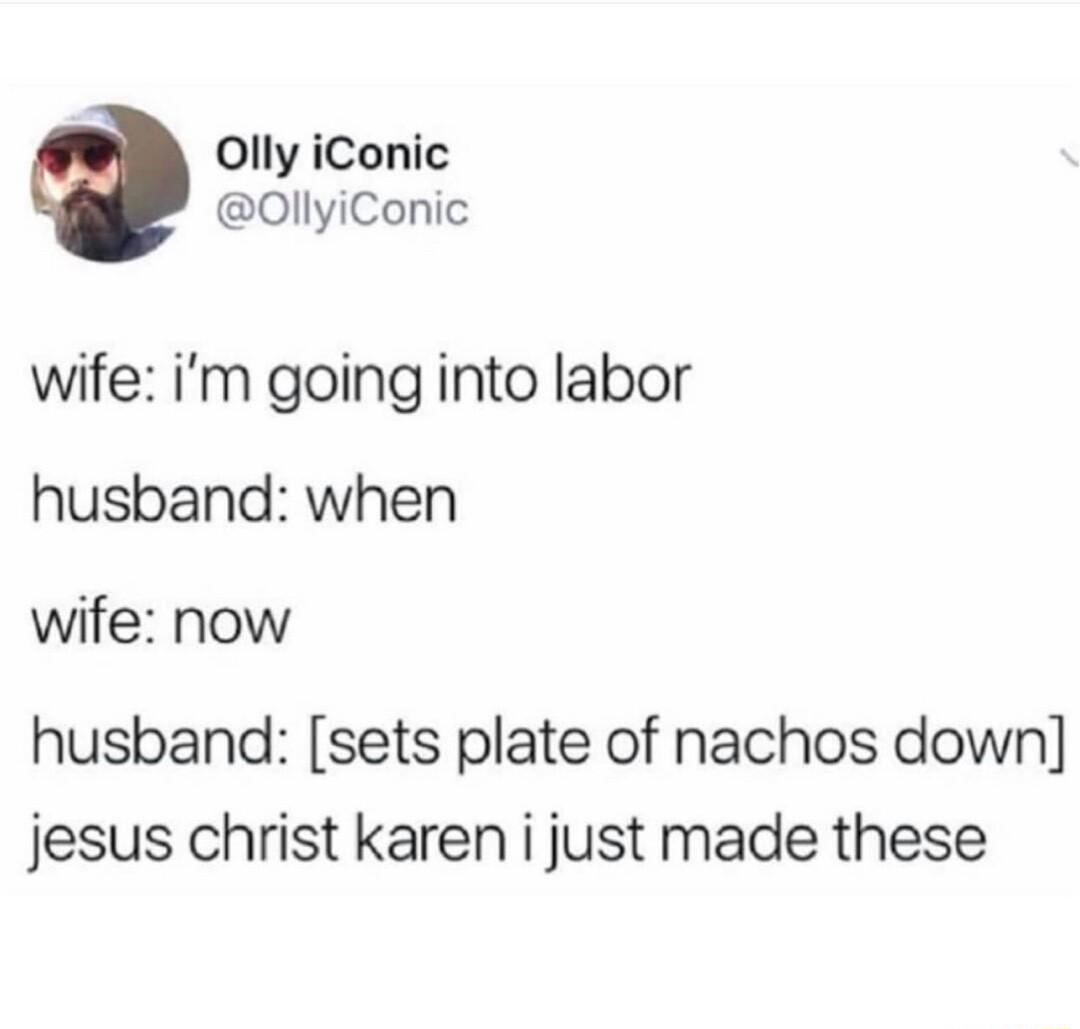
Task: Click the line "wife: now"
Action: (160, 623)
